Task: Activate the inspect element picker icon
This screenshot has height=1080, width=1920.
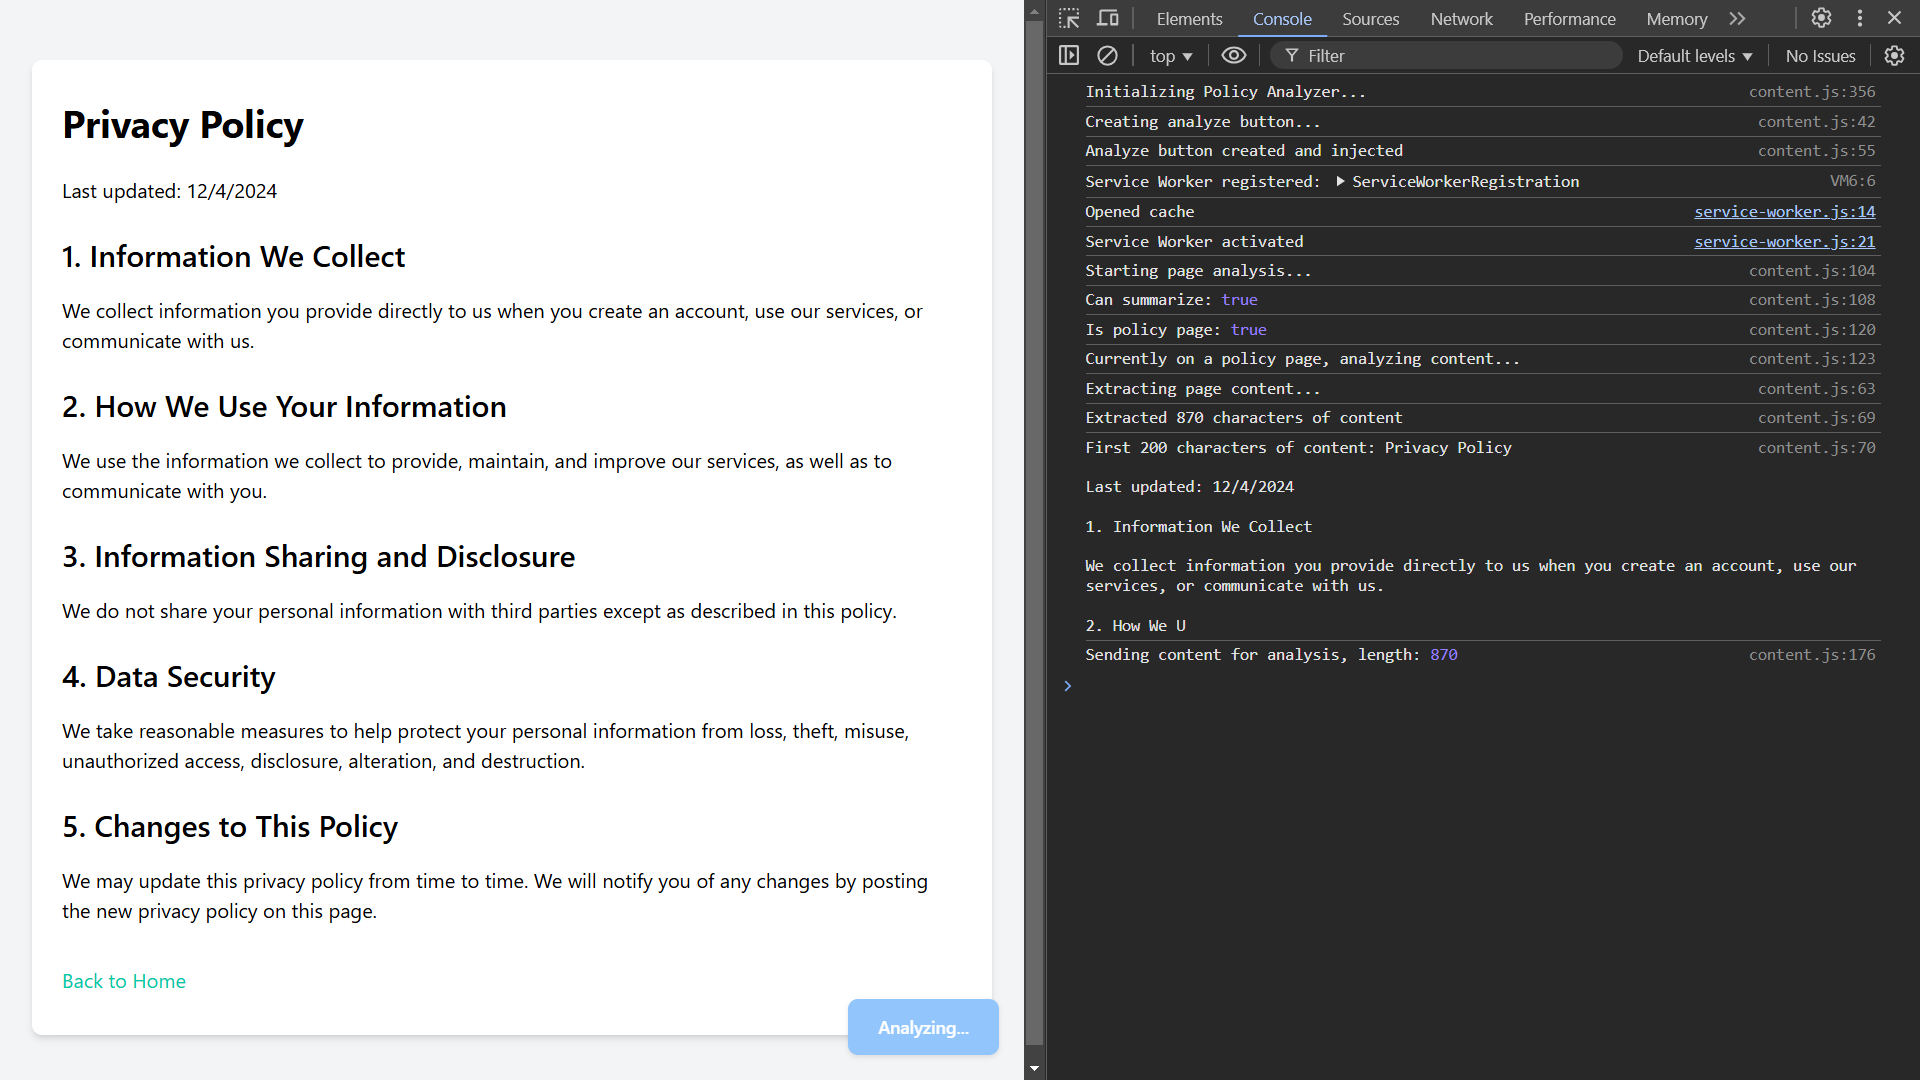Action: 1069,18
